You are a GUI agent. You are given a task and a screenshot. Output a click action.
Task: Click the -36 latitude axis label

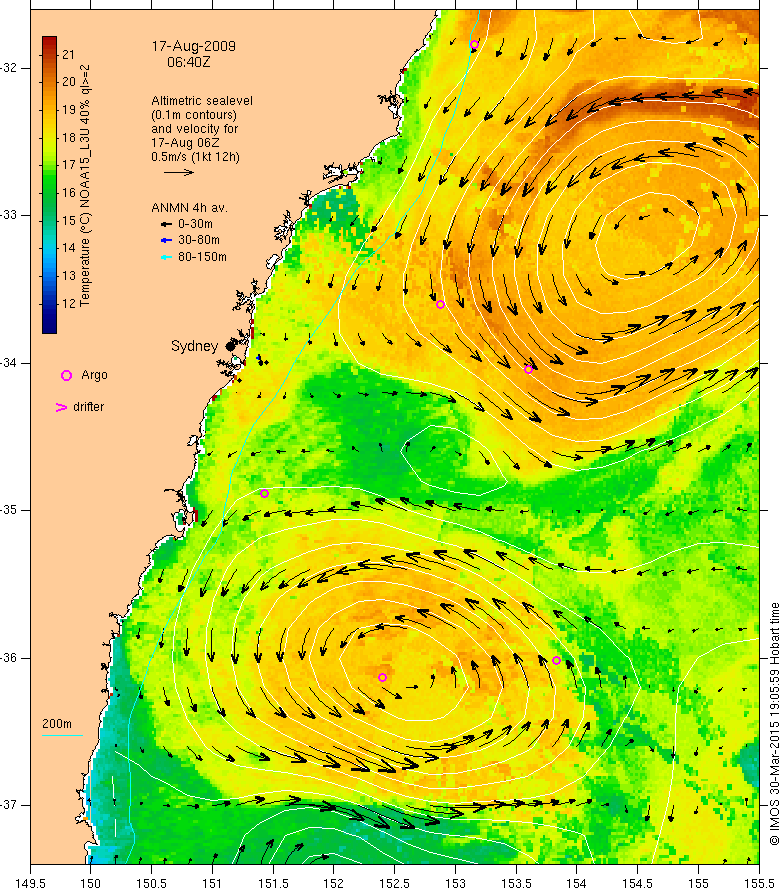click(9, 658)
